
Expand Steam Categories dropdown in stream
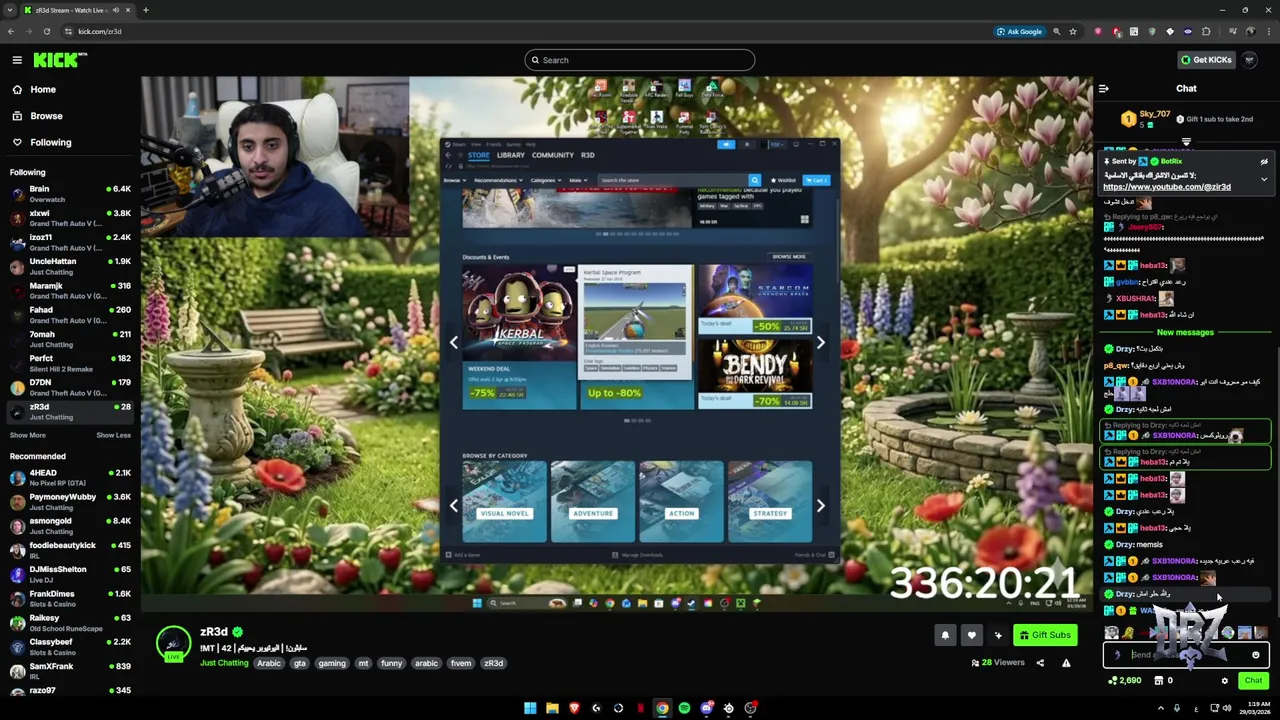pos(545,180)
